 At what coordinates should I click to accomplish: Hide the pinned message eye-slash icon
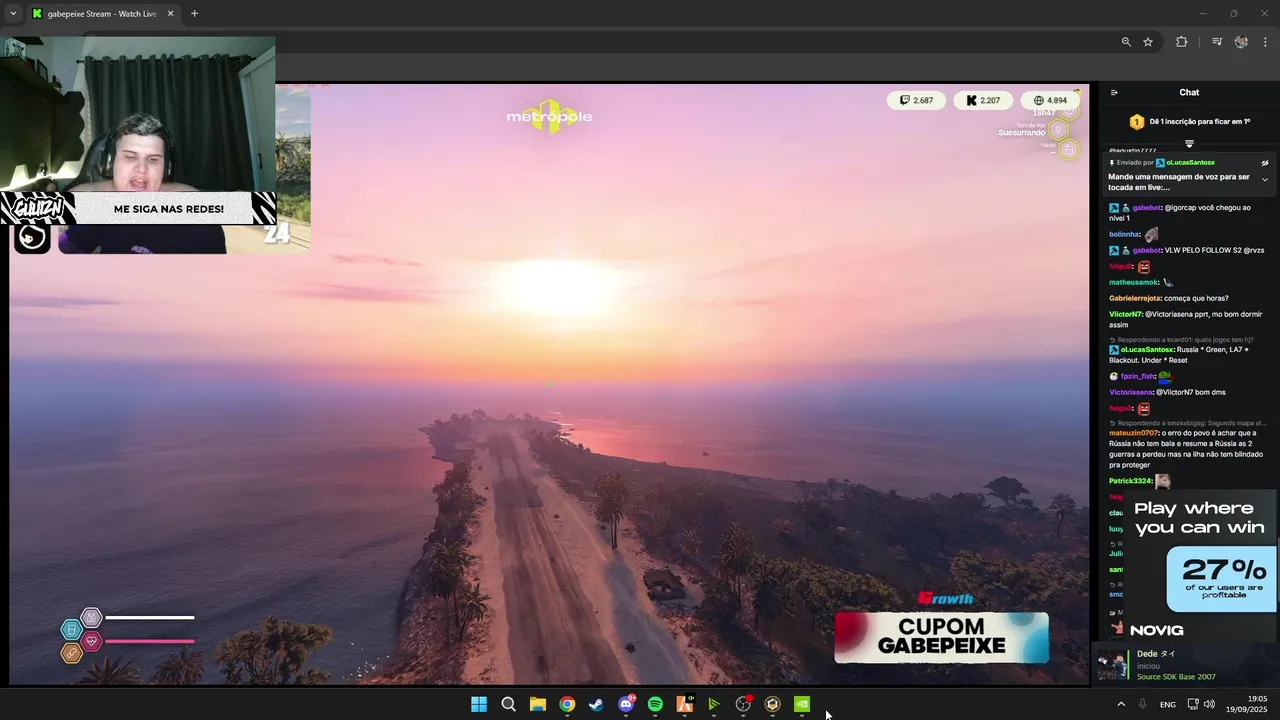point(1264,163)
